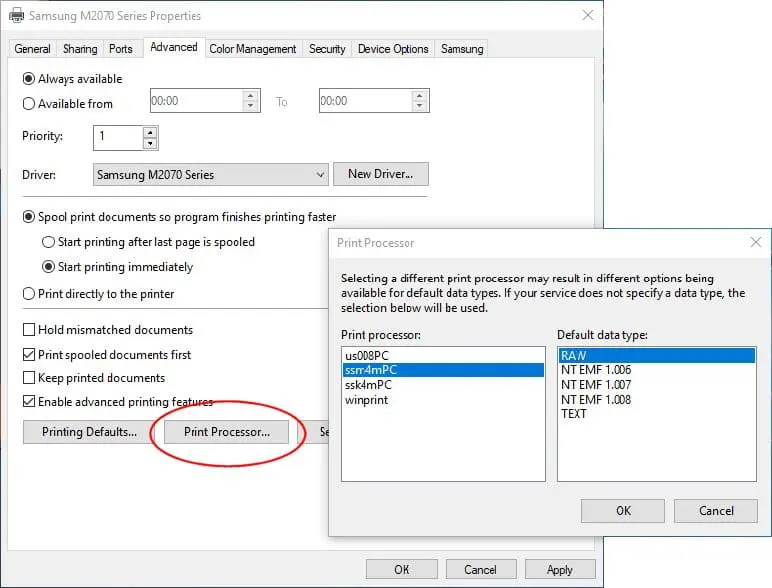Select ssm4mPC print processor

click(443, 370)
